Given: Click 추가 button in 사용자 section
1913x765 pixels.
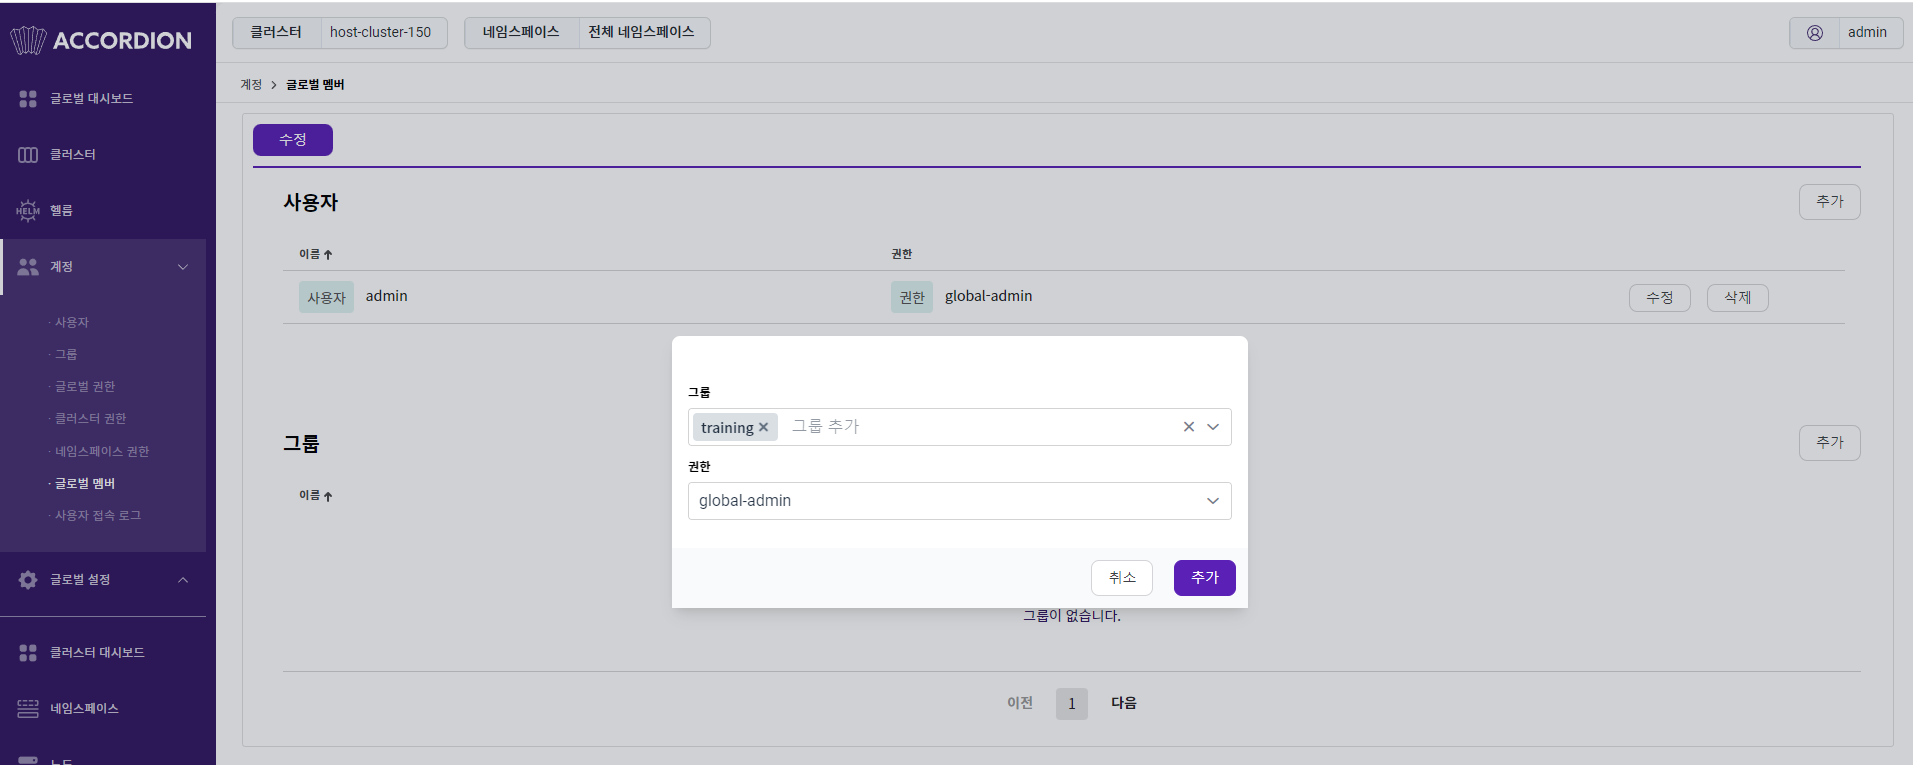Looking at the screenshot, I should point(1830,202).
